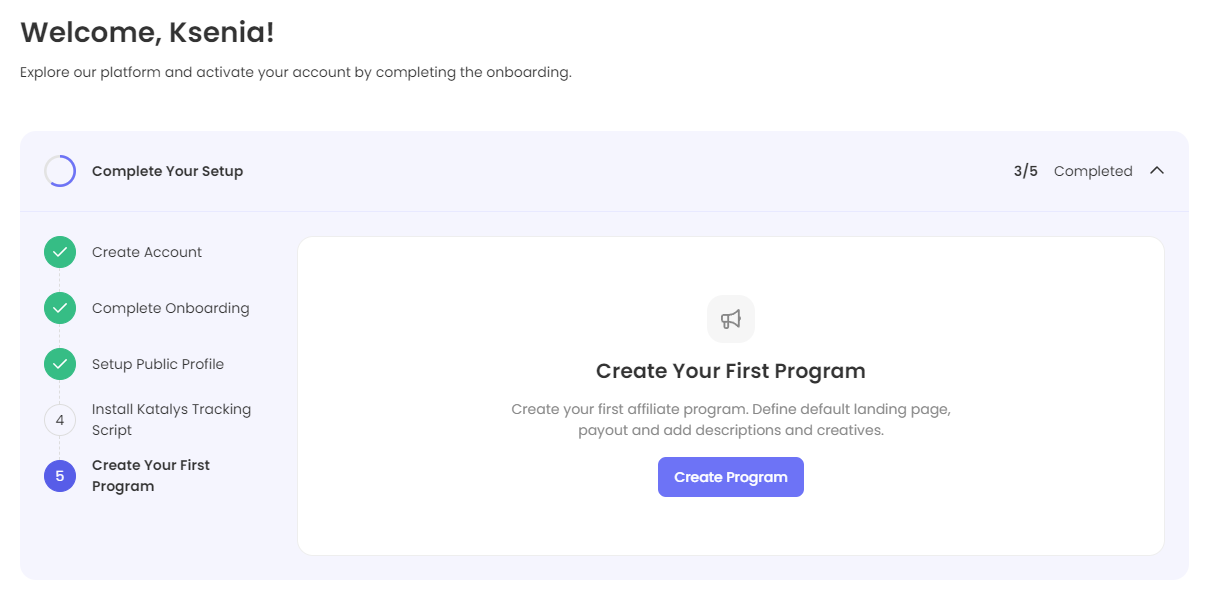Click the green checkmark beside Setup Public Profile
1216x591 pixels.
click(x=60, y=364)
